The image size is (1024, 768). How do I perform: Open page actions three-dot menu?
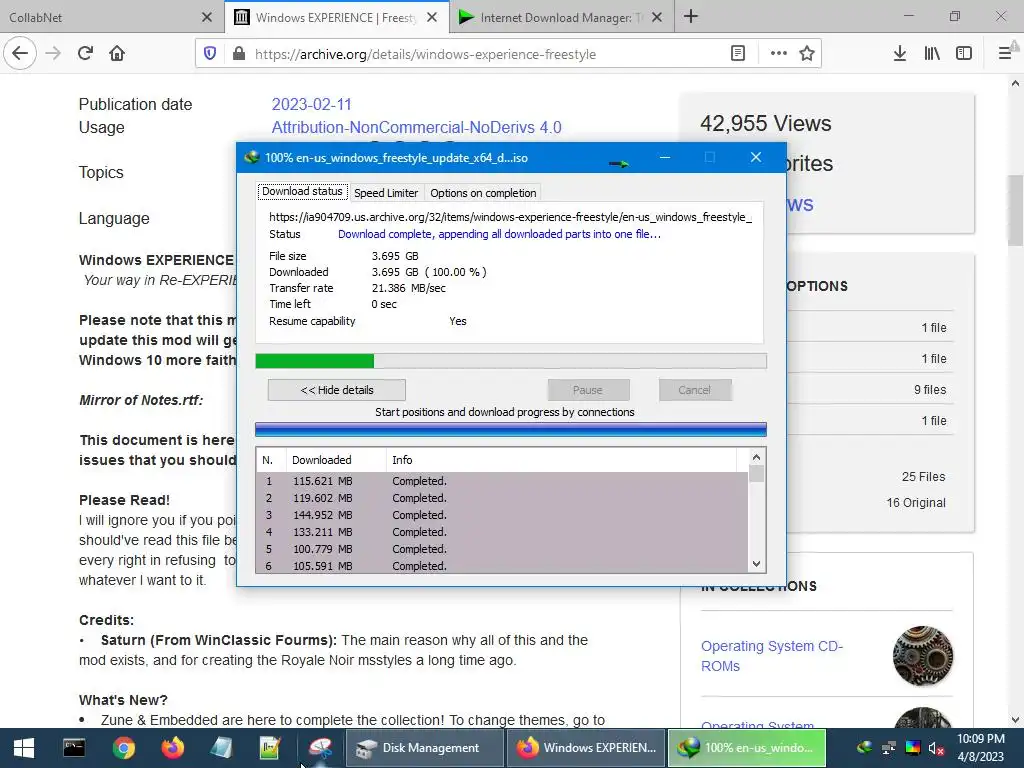click(x=778, y=54)
